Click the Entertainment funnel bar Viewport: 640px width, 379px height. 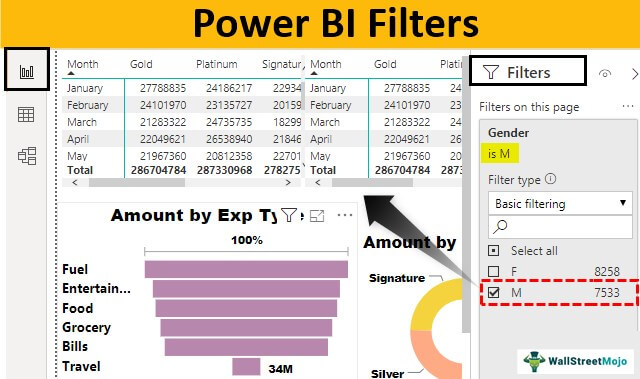246,289
